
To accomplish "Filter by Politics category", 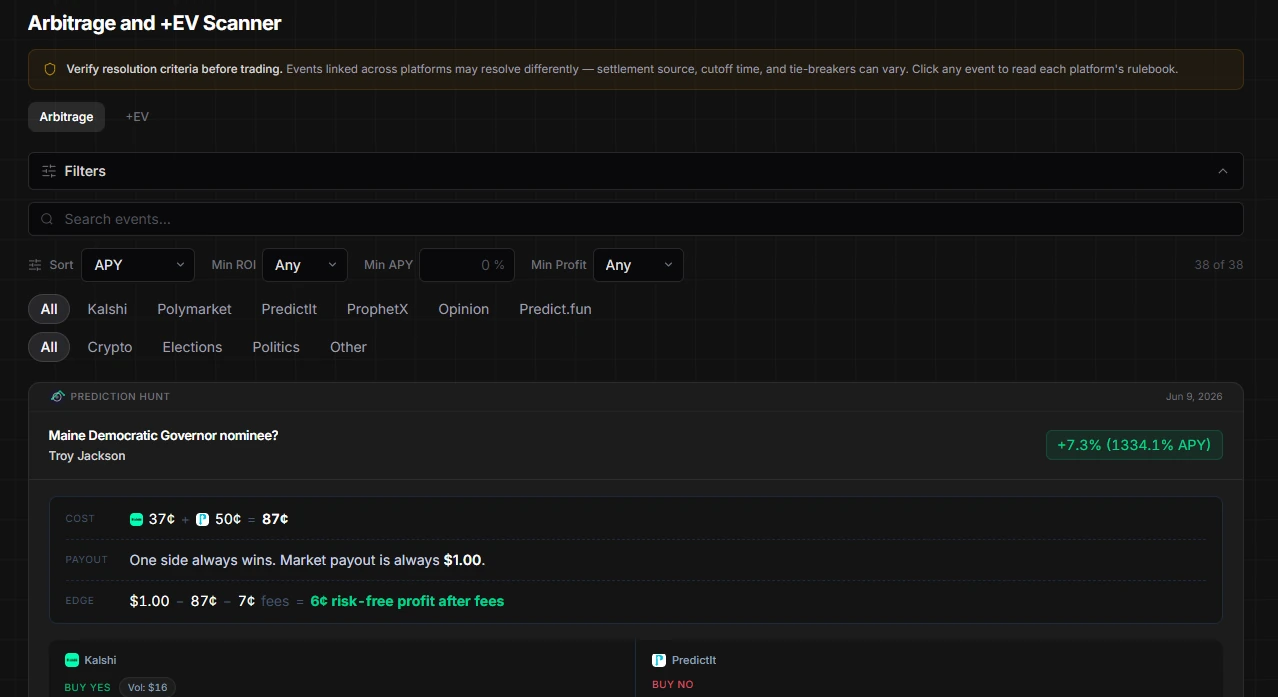I will pos(276,347).
